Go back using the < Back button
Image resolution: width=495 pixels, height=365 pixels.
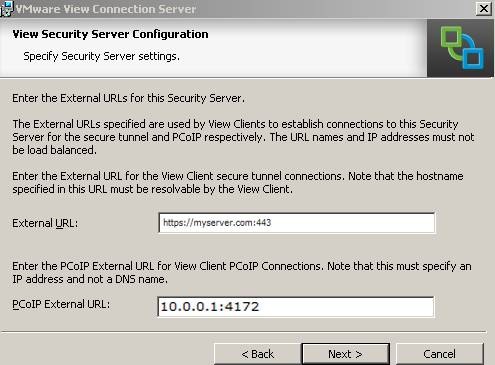point(257,354)
